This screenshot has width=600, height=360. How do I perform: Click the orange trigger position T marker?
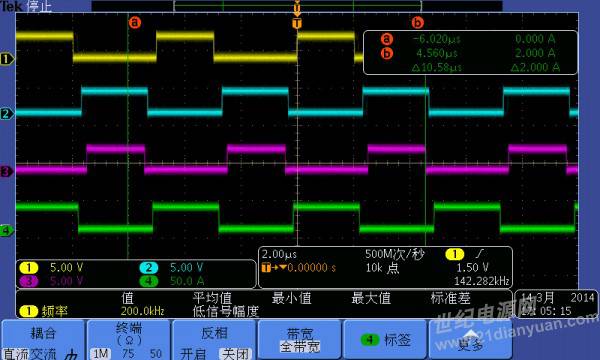[297, 24]
